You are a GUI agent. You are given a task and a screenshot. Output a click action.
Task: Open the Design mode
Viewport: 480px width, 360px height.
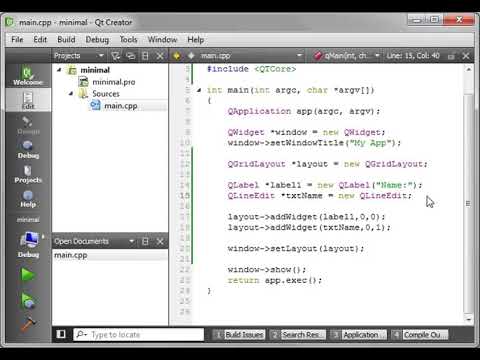[x=28, y=125]
